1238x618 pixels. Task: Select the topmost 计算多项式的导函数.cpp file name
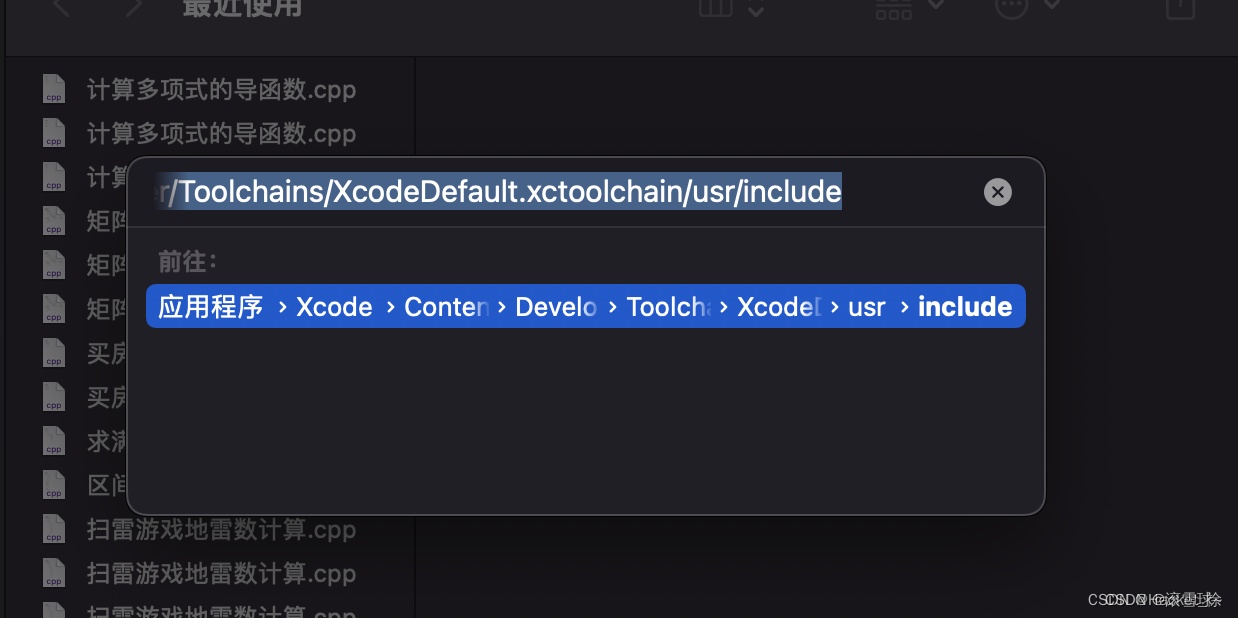pyautogui.click(x=221, y=90)
